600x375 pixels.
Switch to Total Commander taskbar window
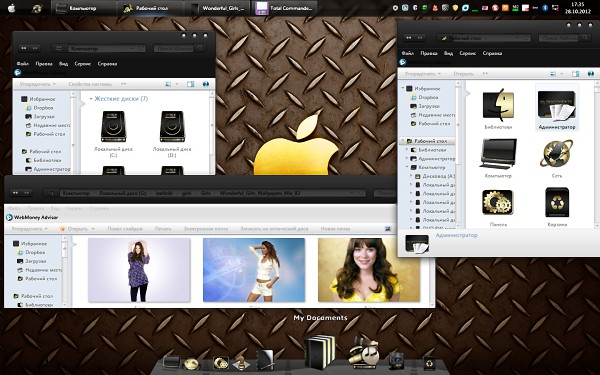coord(284,8)
